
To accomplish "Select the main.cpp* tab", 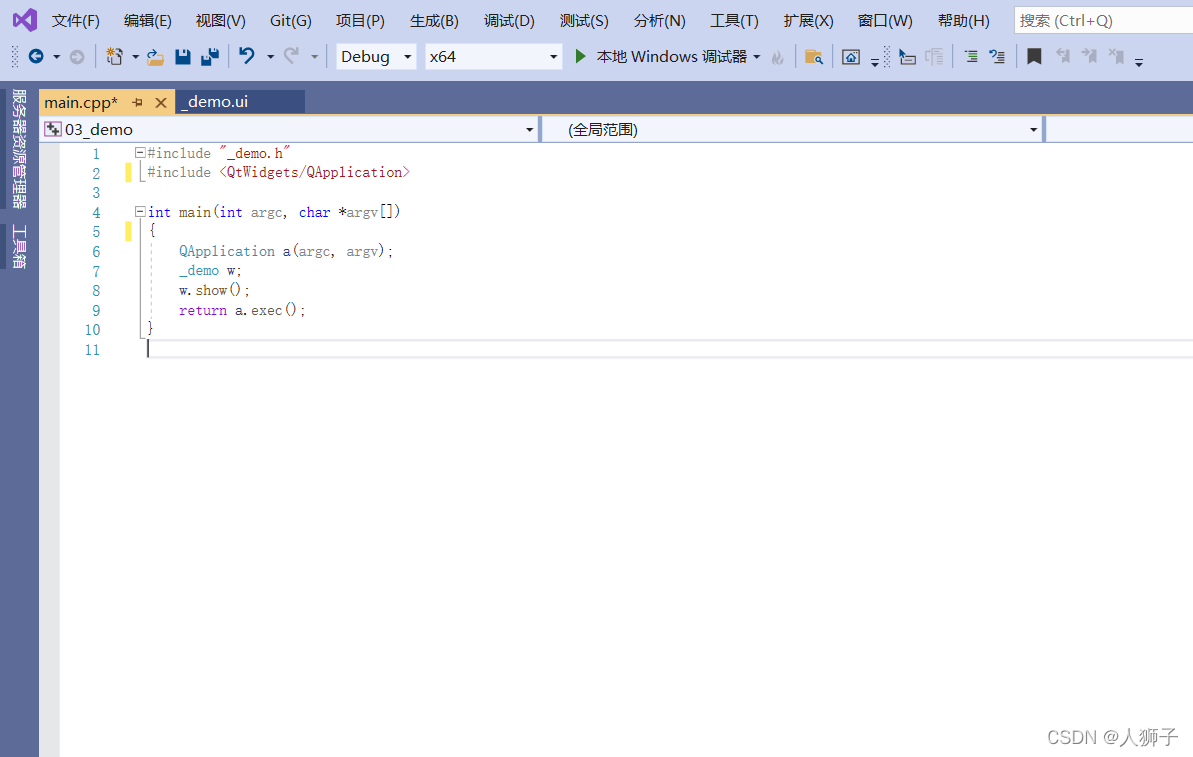I will [x=81, y=102].
